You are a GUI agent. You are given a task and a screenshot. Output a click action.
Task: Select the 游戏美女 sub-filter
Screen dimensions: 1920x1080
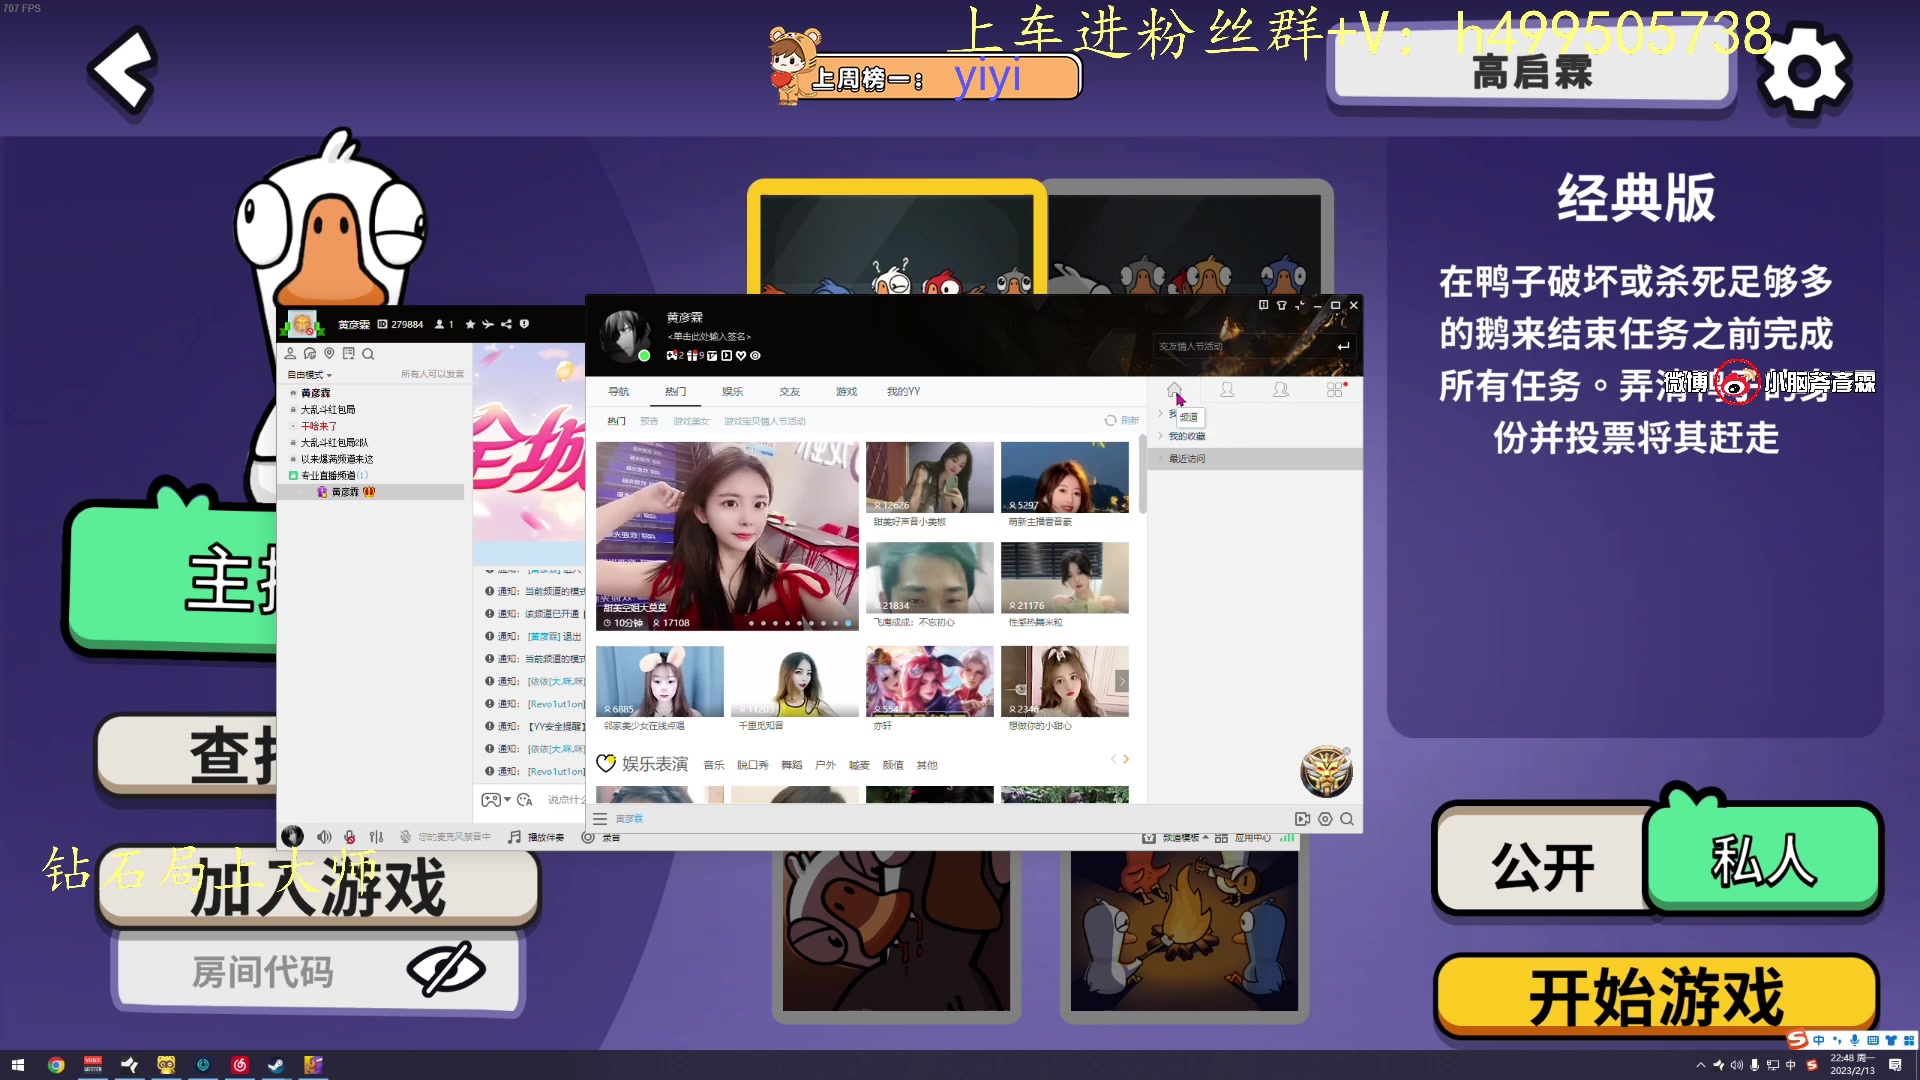click(x=691, y=421)
